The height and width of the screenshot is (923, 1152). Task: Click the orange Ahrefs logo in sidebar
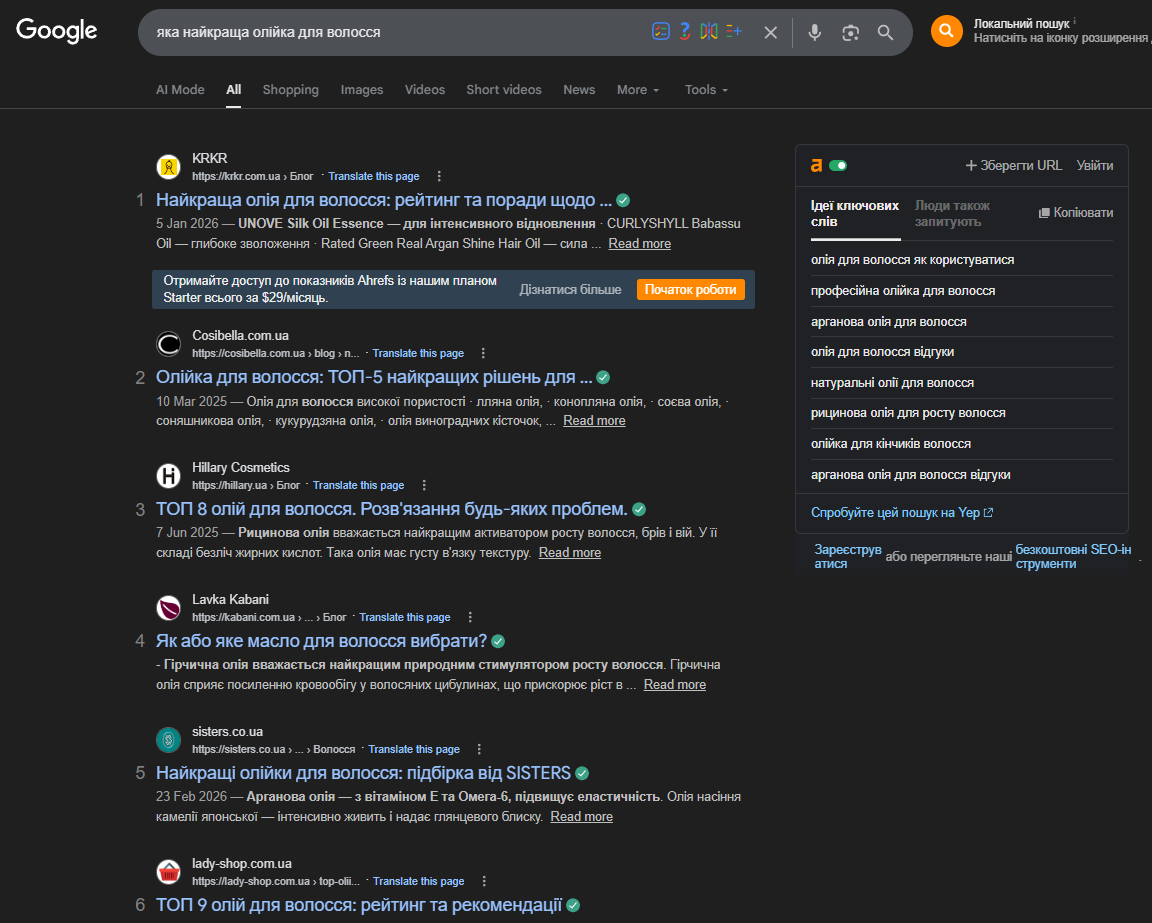[816, 165]
